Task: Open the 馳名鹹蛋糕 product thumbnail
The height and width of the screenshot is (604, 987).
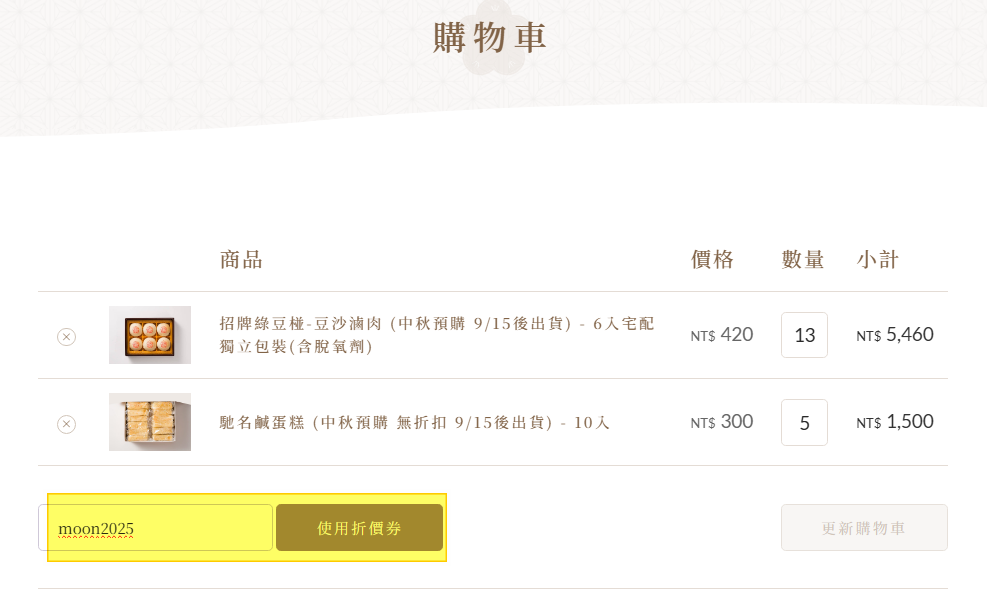Action: pyautogui.click(x=150, y=422)
